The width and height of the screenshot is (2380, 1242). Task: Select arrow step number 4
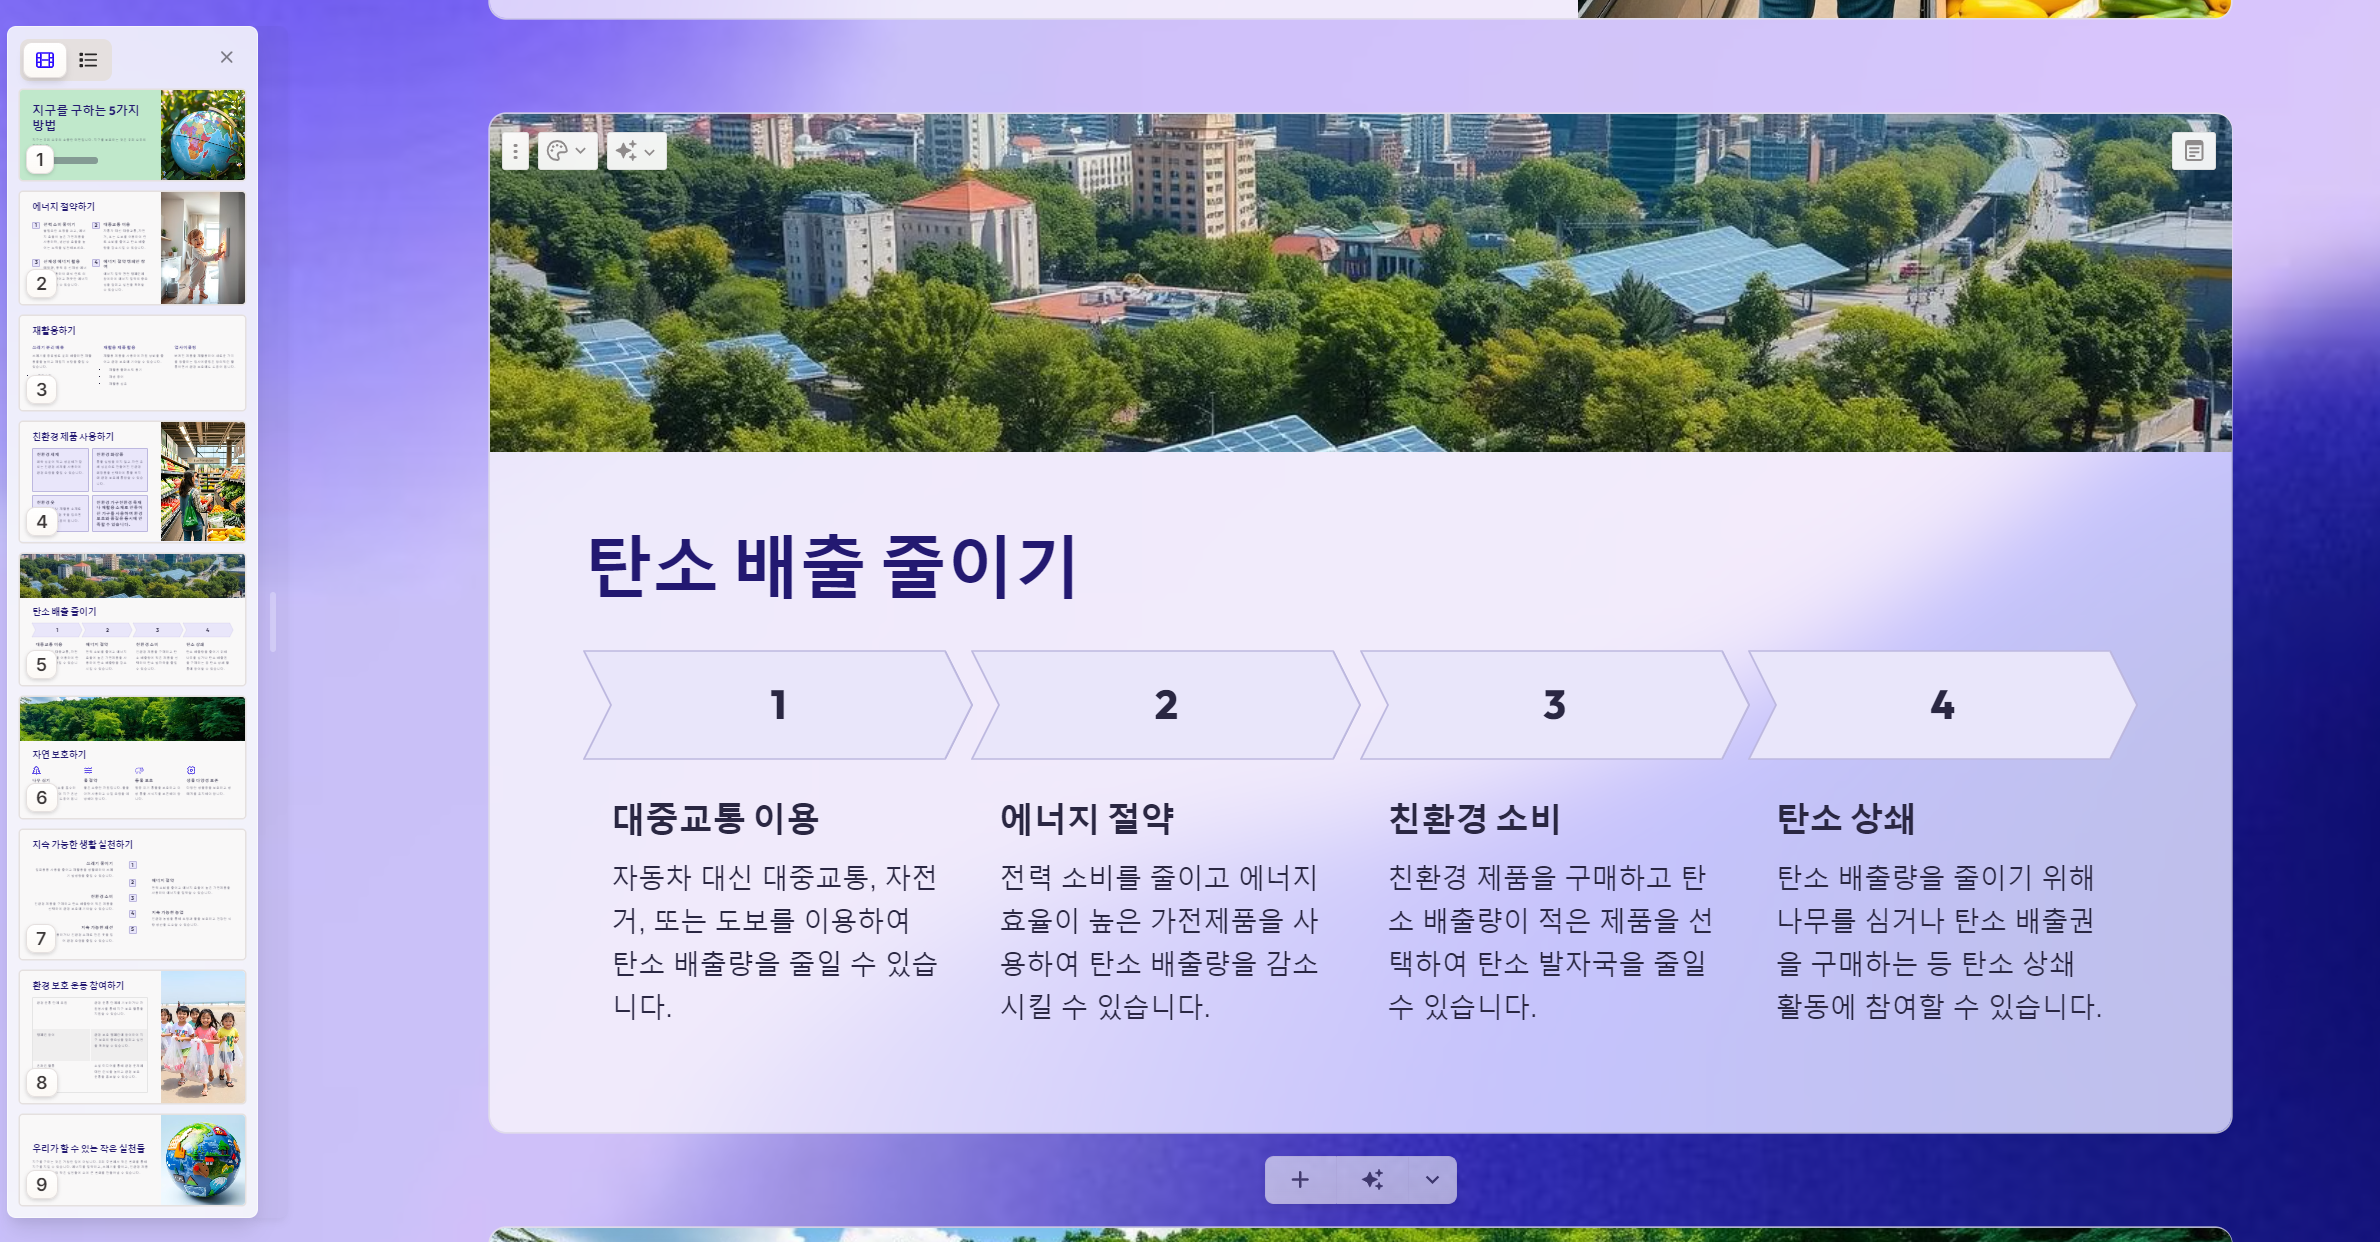pos(1942,705)
